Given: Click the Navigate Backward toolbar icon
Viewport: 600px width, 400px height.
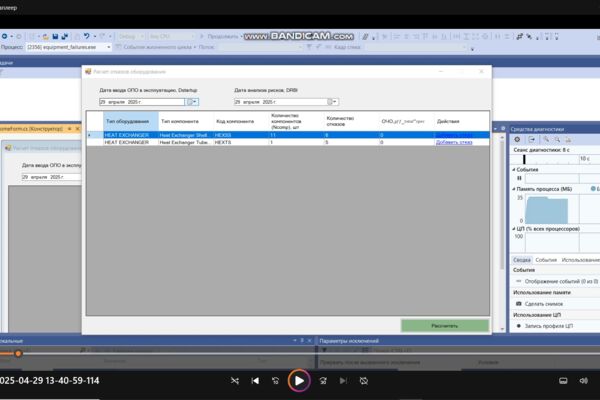Looking at the screenshot, I should (x=4, y=36).
